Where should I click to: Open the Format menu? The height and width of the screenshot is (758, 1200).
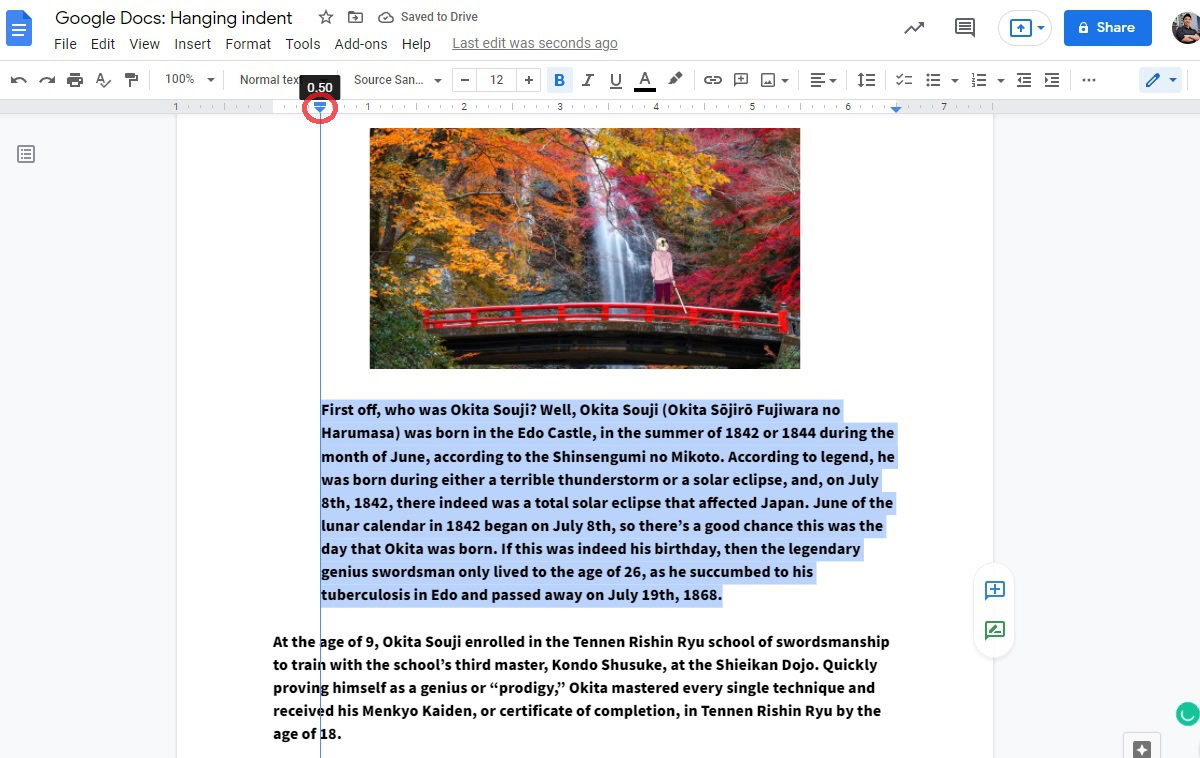pos(247,44)
